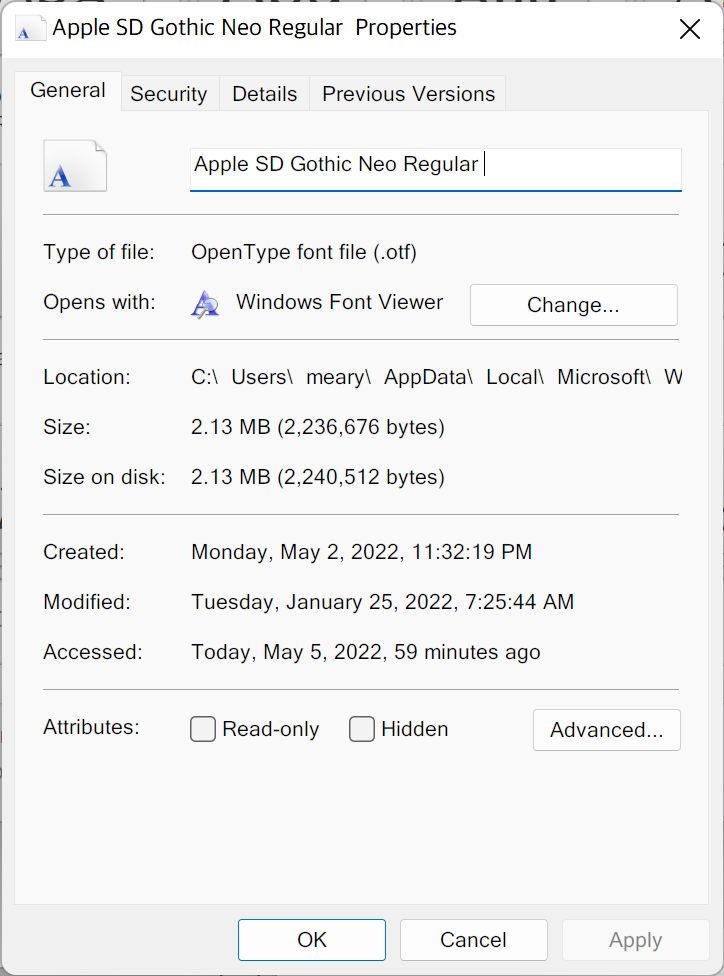This screenshot has width=724, height=976.
Task: Click the window title Apple SD Gothic Neo Regular Properties
Action: tap(254, 28)
